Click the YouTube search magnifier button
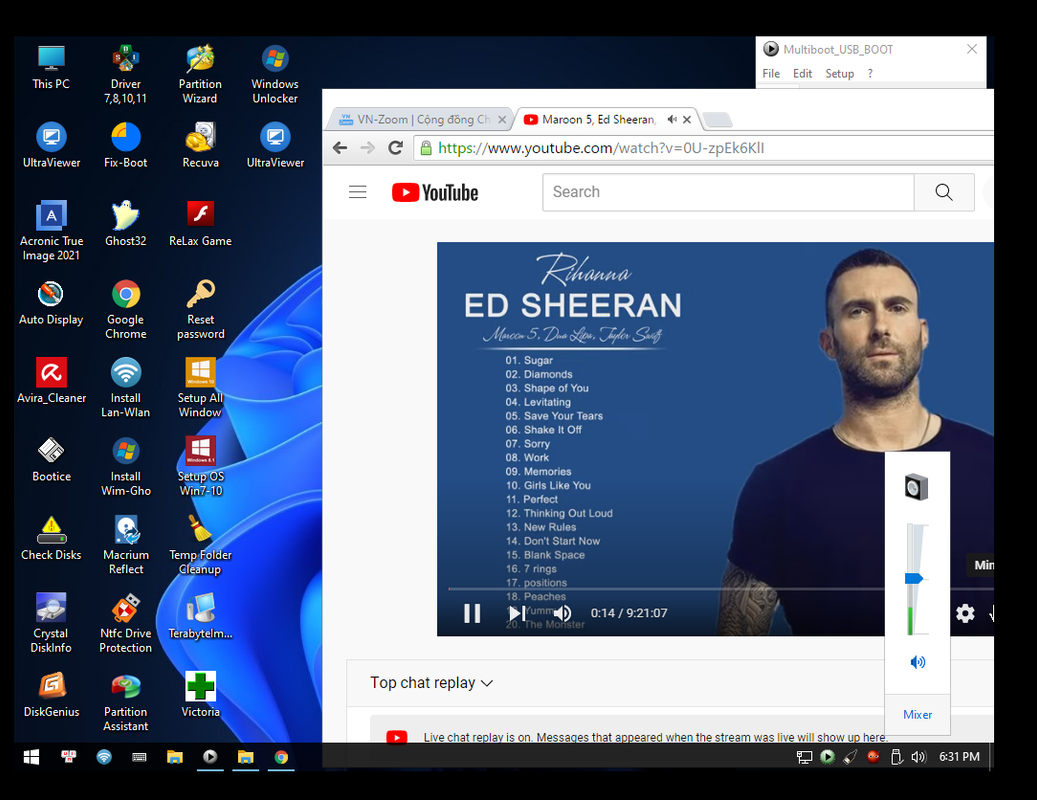Screen dimensions: 1037x800 (x=944, y=192)
